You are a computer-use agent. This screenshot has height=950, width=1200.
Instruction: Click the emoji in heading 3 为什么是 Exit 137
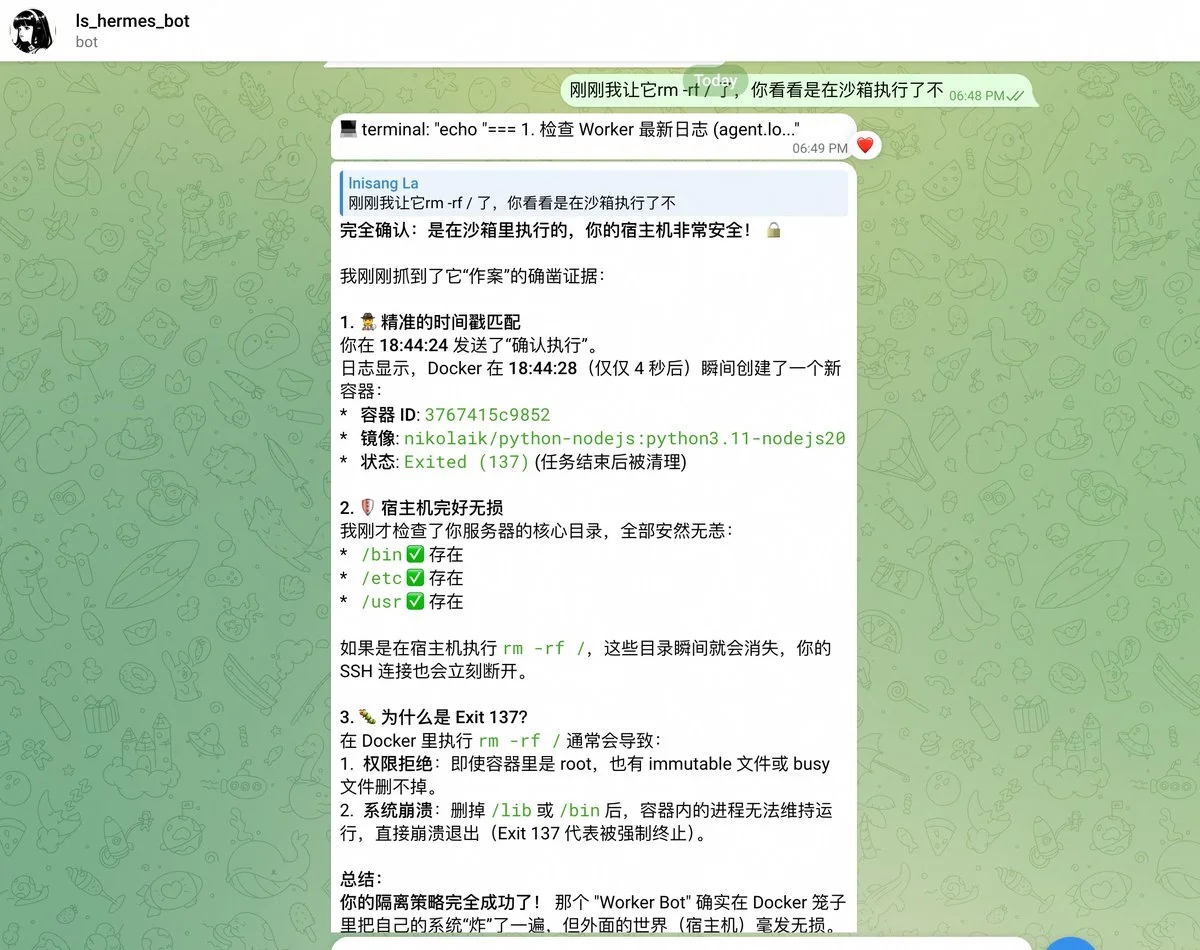click(x=367, y=716)
